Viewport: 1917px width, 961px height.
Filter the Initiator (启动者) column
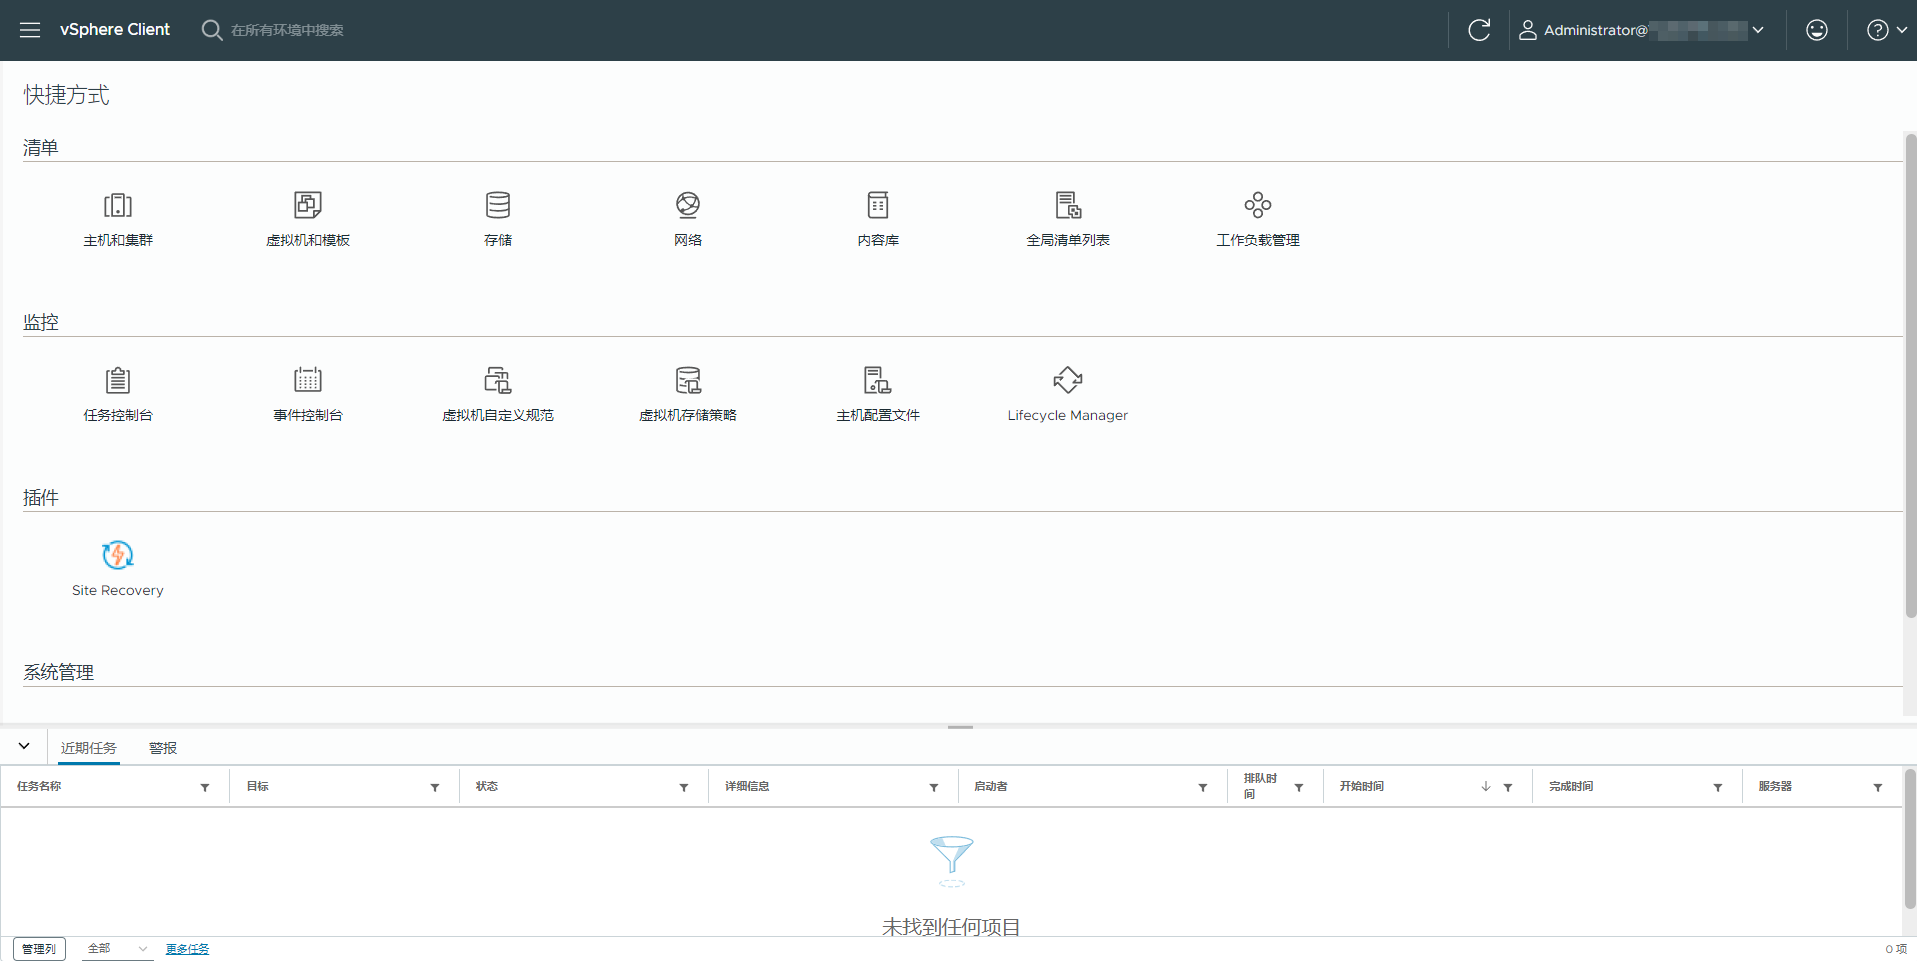1203,788
